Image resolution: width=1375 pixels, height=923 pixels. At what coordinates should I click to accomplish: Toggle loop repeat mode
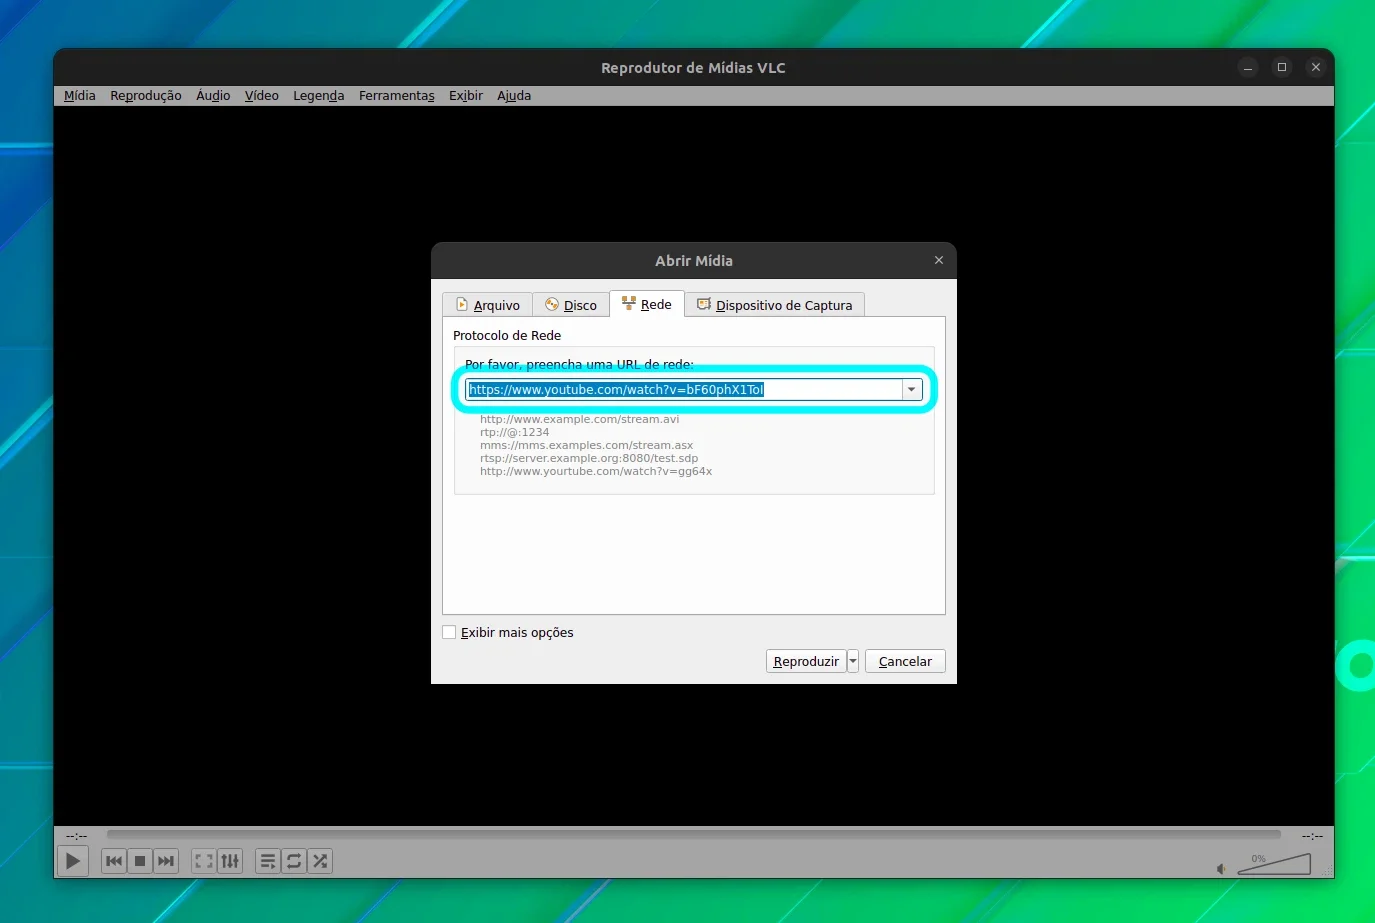click(294, 861)
